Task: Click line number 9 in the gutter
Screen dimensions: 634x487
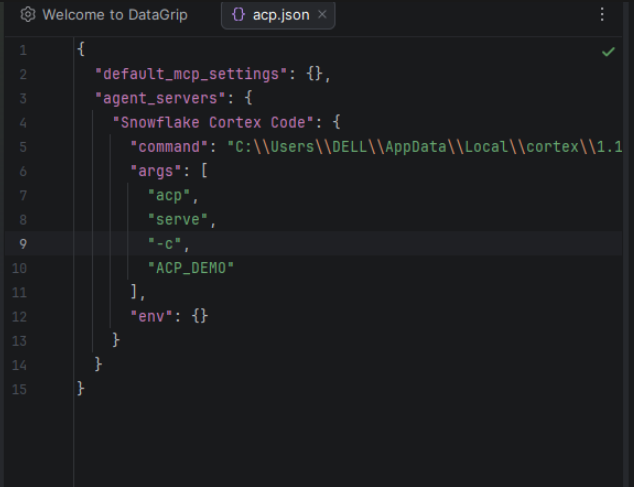Action: pyautogui.click(x=23, y=244)
